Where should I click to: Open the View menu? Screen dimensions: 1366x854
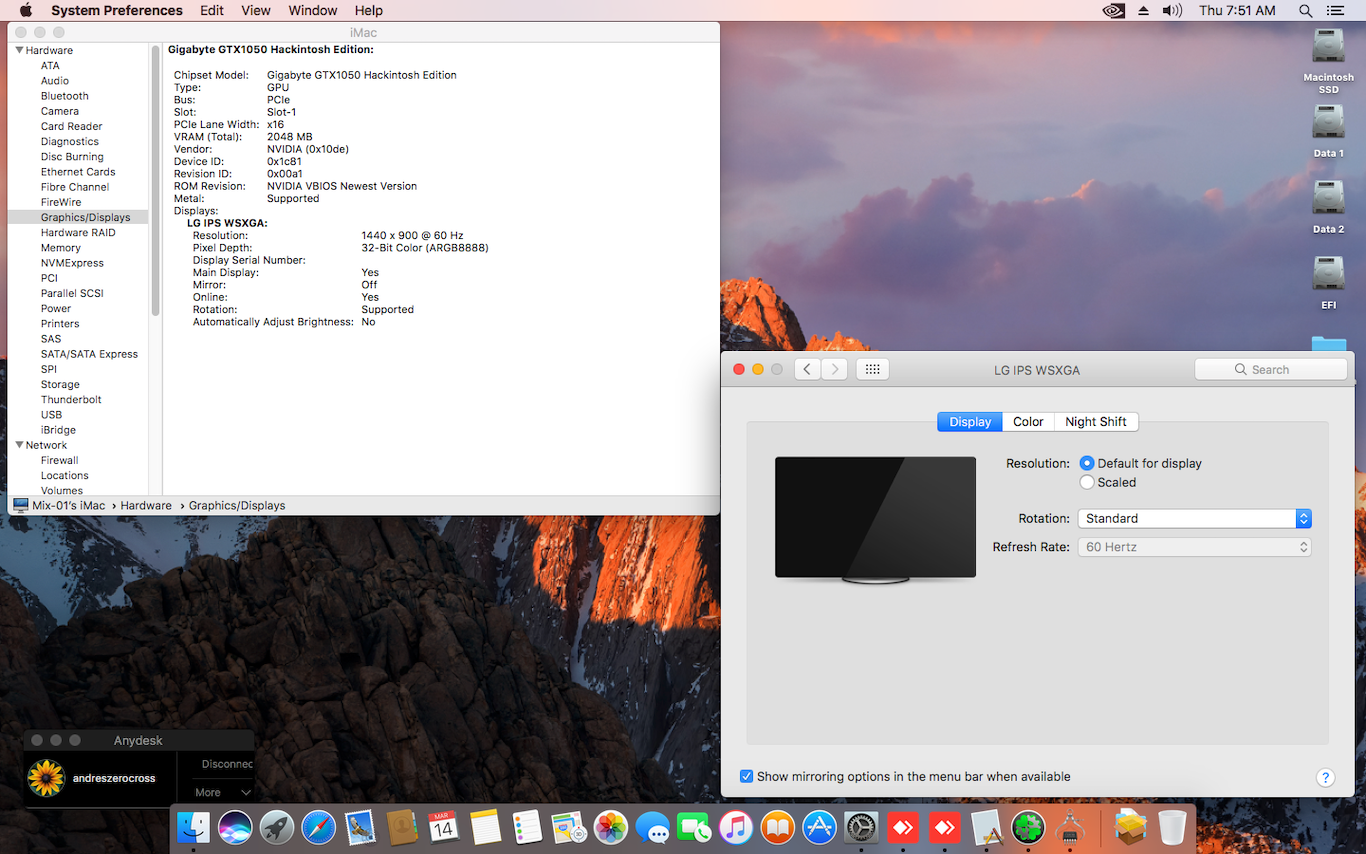256,11
